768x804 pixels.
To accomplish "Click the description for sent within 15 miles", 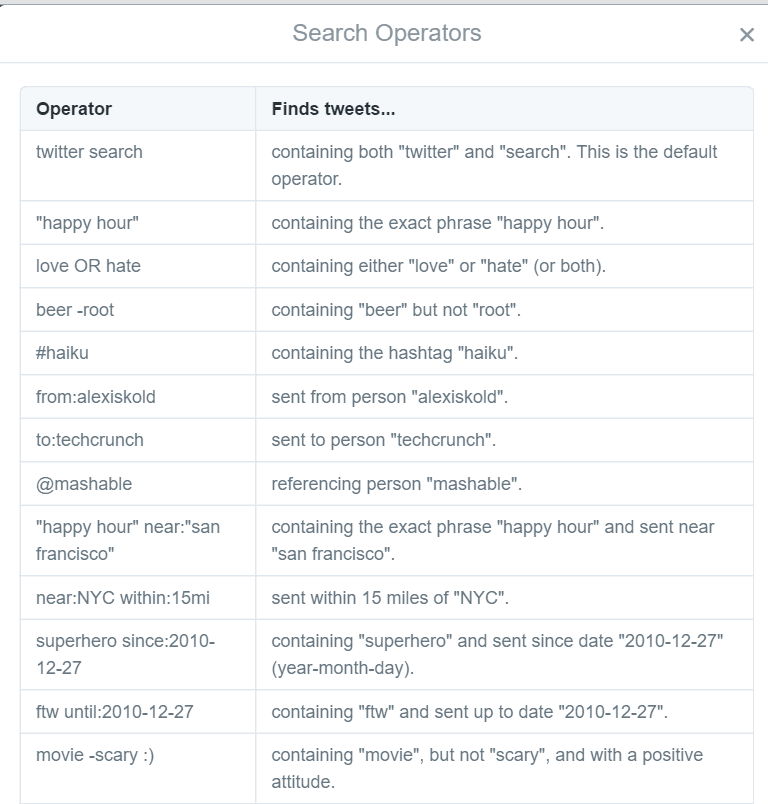I will (x=390, y=598).
